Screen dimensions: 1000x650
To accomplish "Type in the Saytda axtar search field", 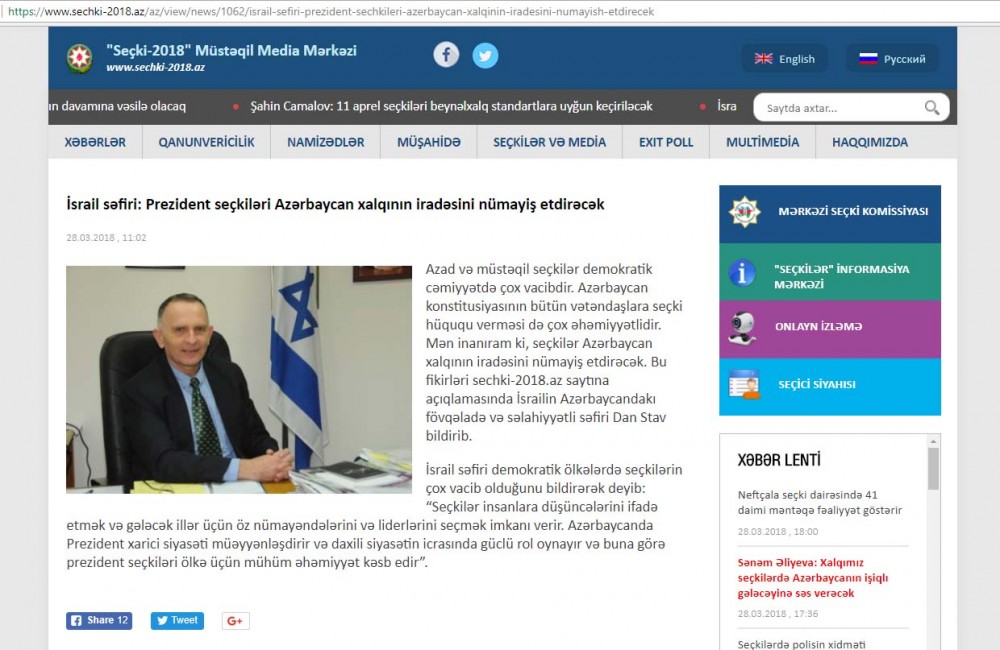I will click(837, 108).
